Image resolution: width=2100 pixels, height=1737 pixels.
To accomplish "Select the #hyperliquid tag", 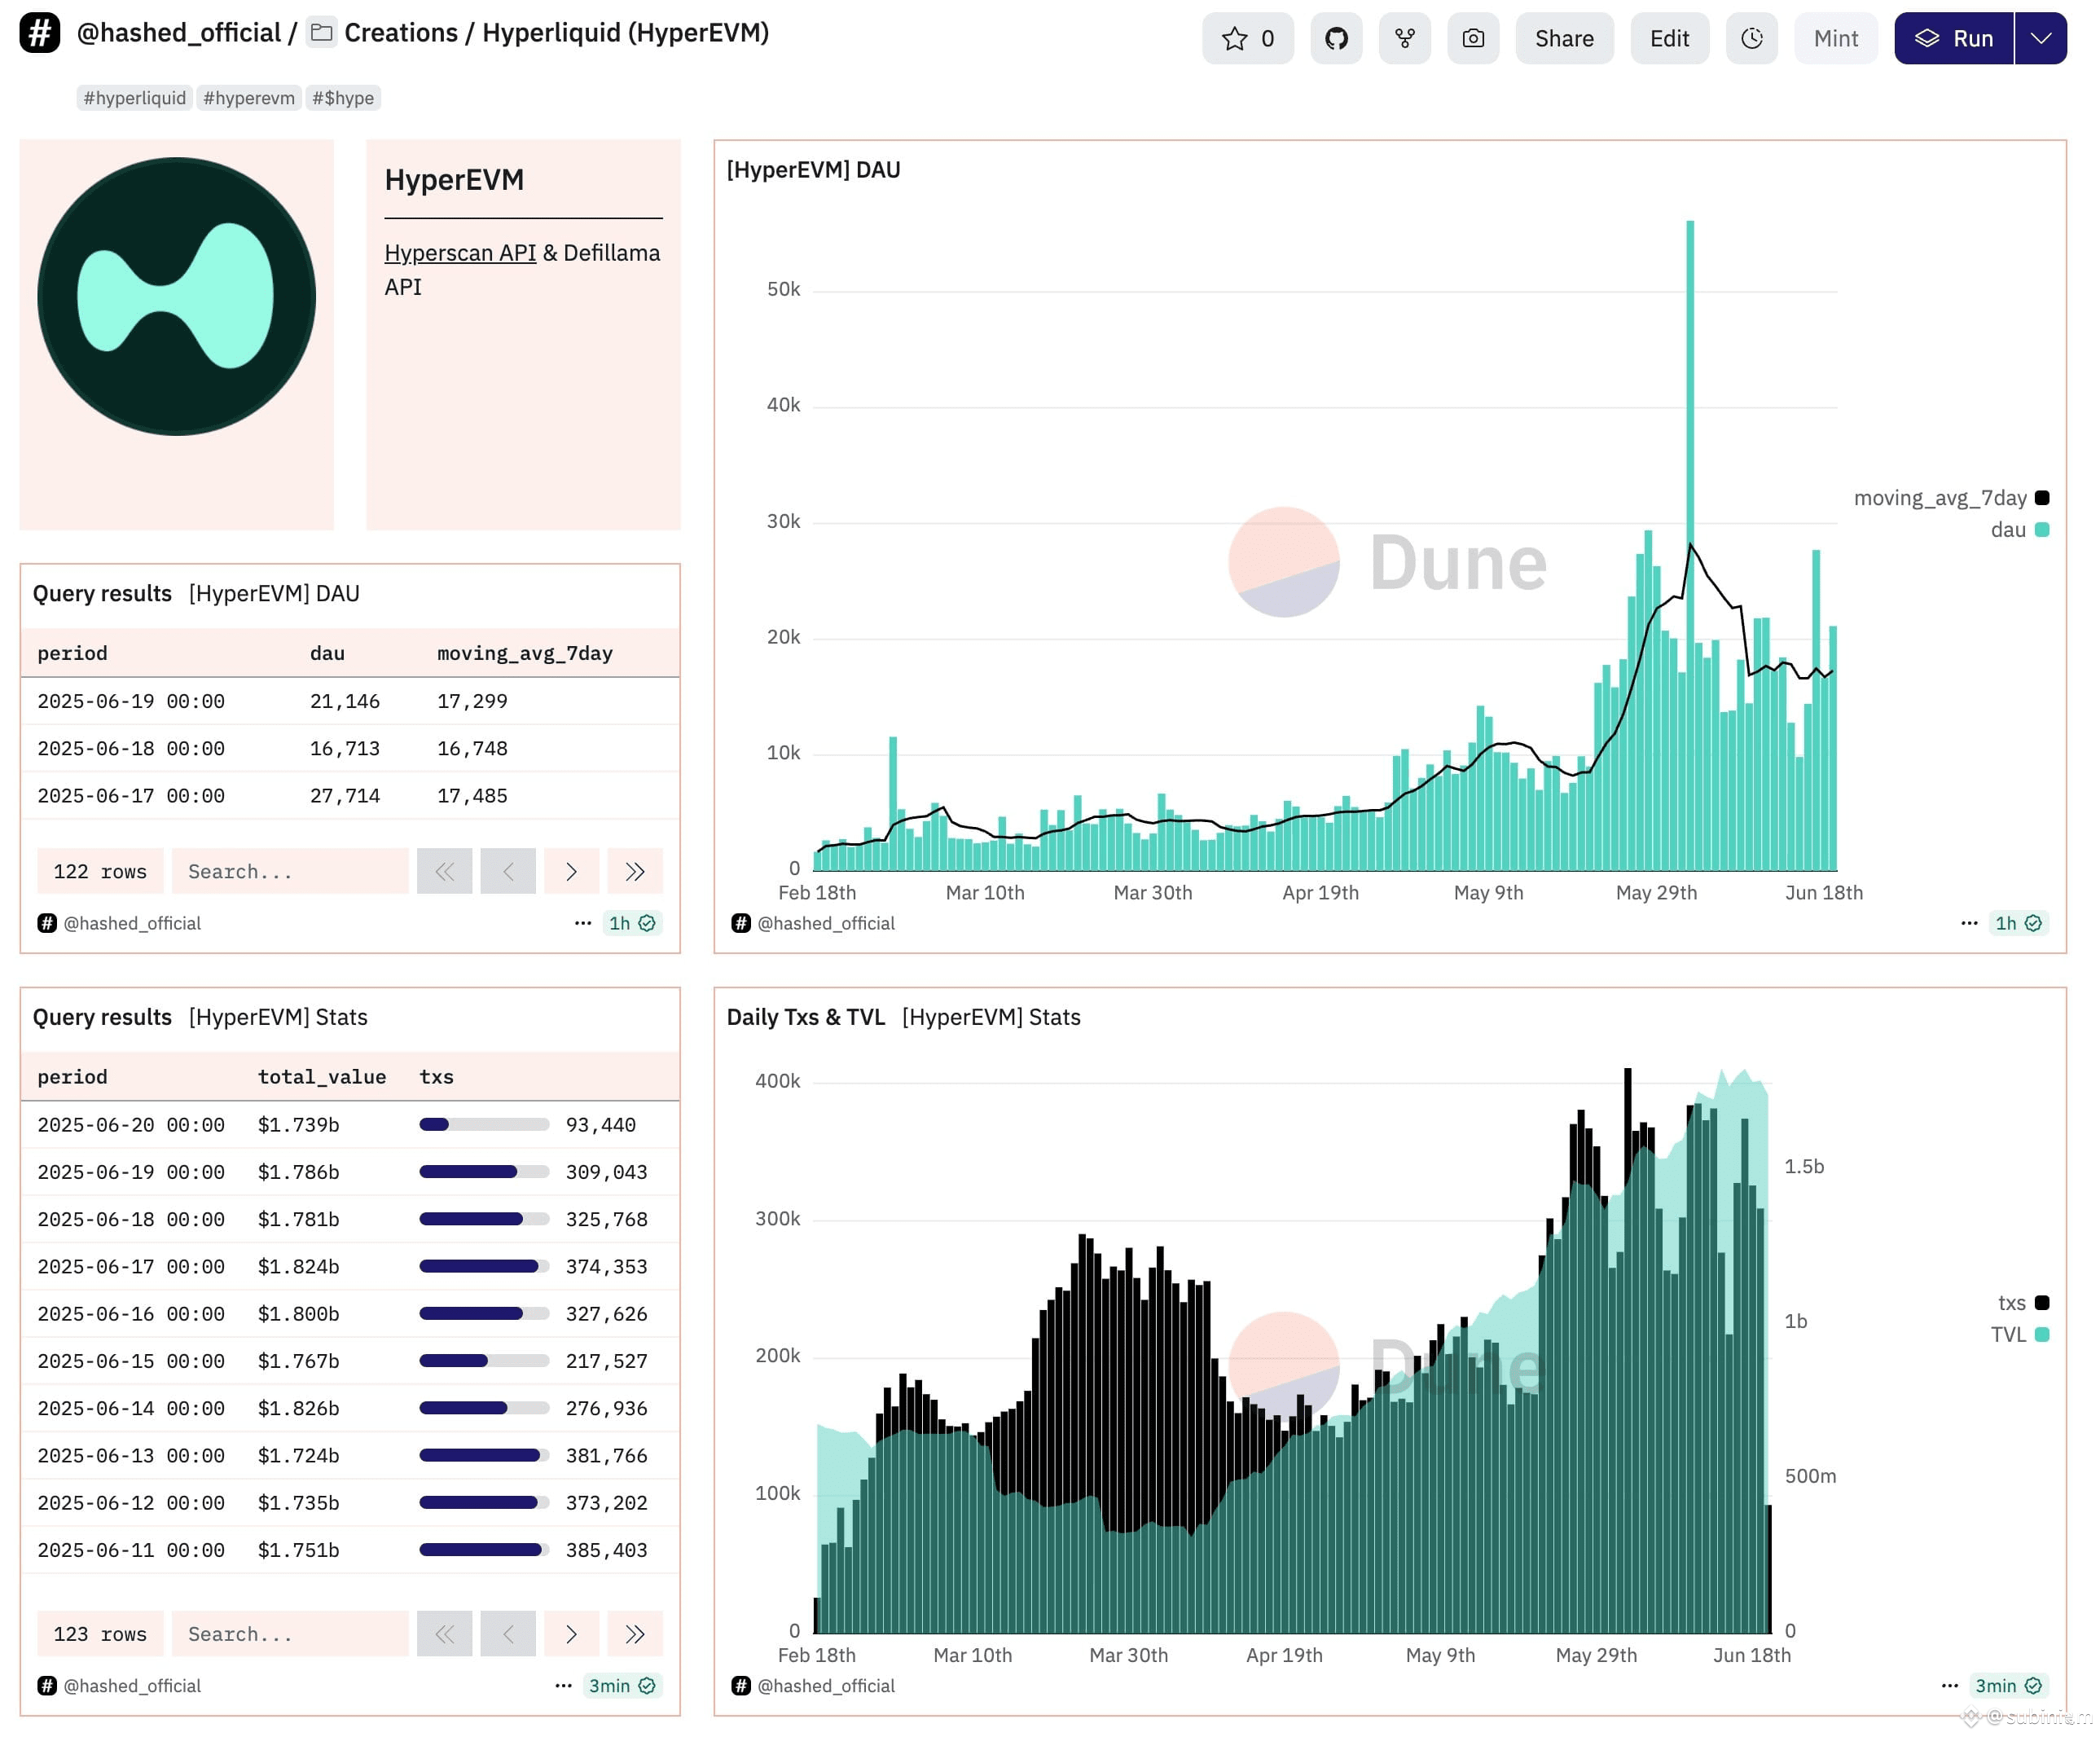I will tap(134, 97).
